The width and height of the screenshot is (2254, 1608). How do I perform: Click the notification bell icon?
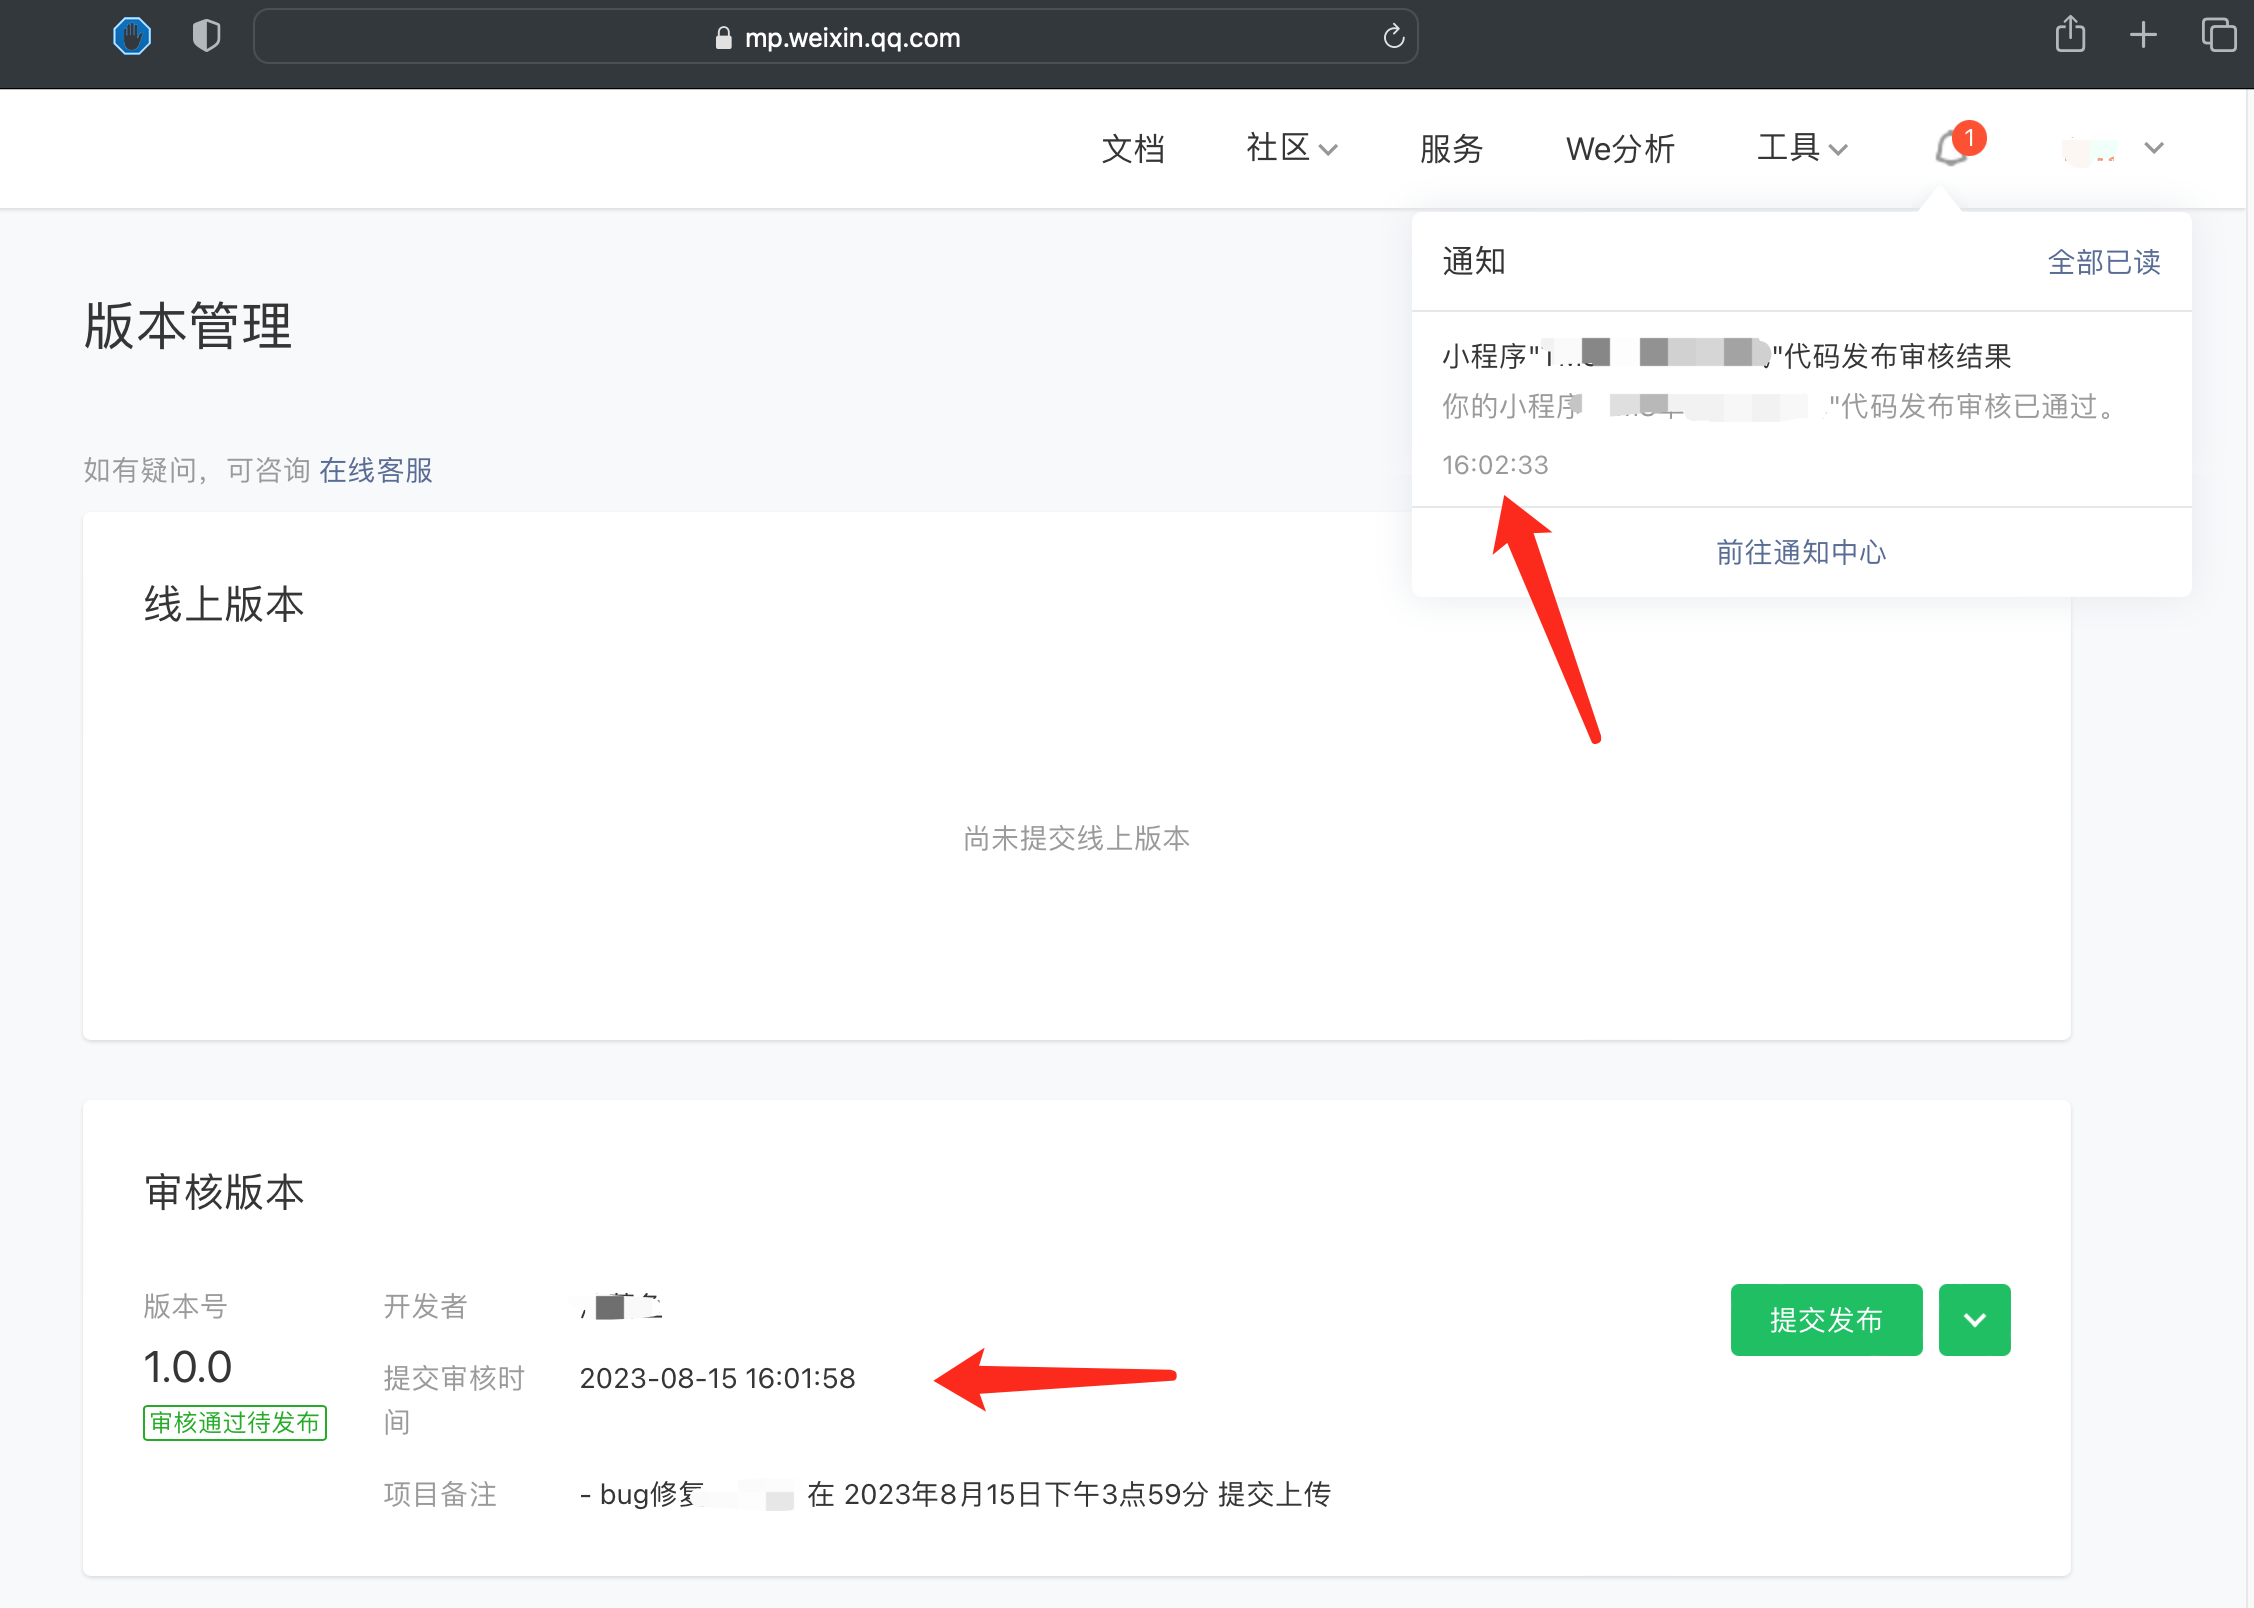pyautogui.click(x=1951, y=149)
